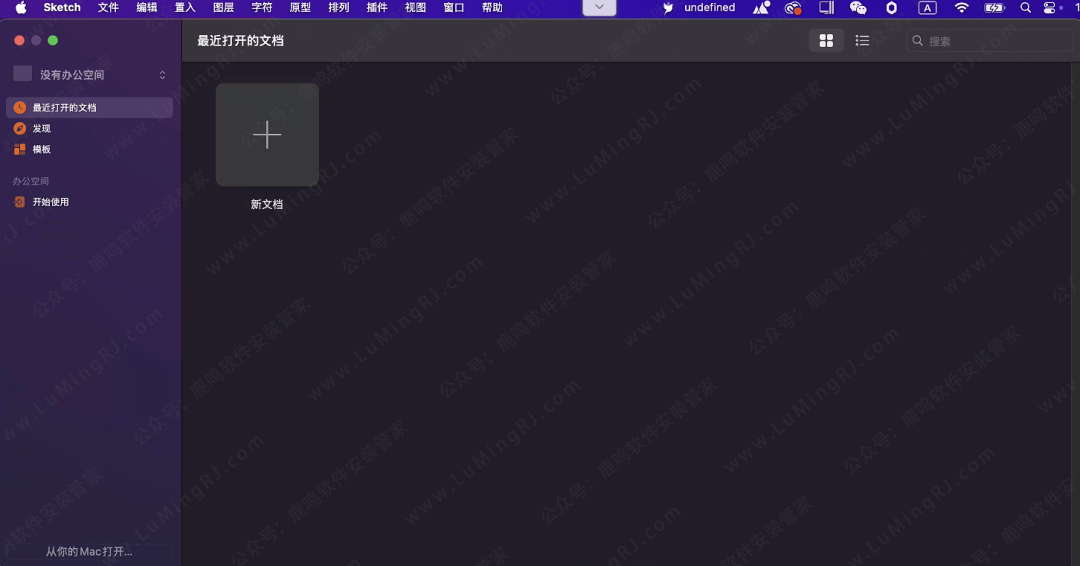The width and height of the screenshot is (1080, 566).
Task: Open the 图层 (Layer) menu
Action: click(223, 8)
